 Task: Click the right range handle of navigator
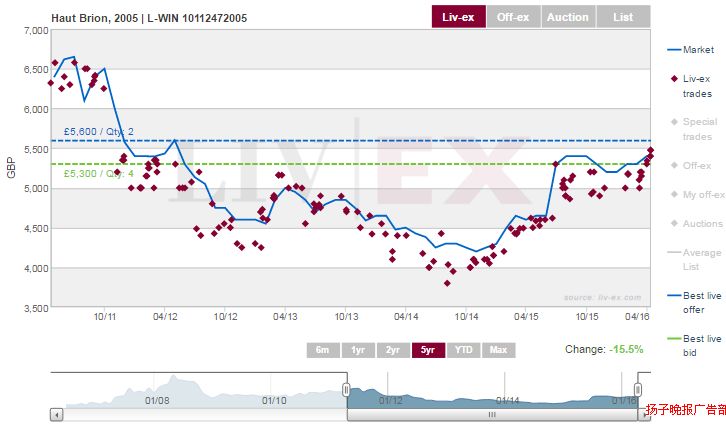coord(638,389)
